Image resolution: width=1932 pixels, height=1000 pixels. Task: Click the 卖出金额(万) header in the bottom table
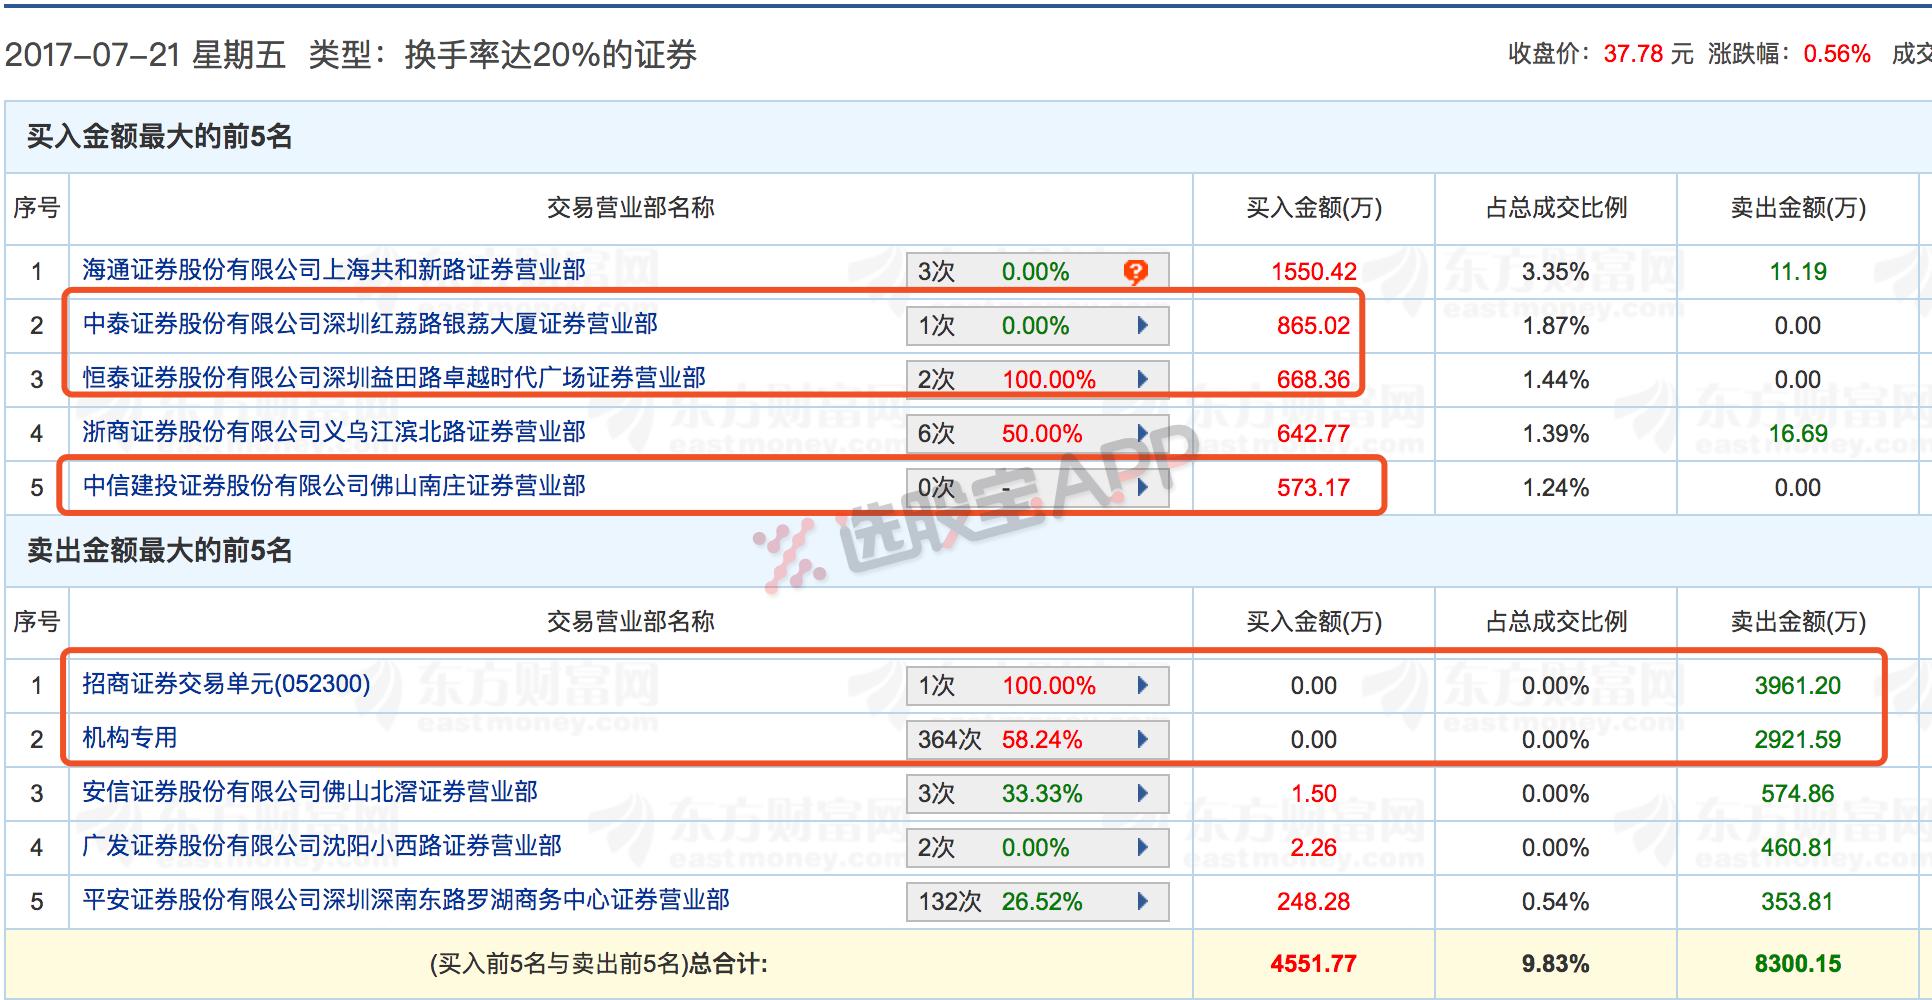[x=1798, y=622]
